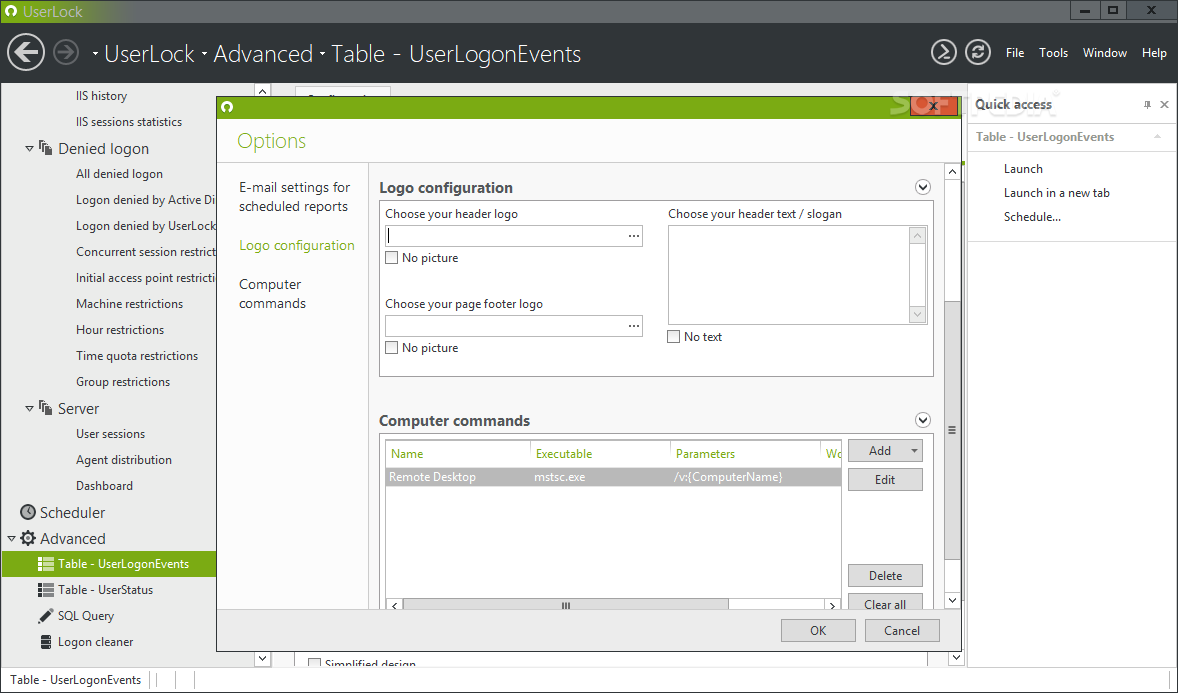This screenshot has height=693, width=1178.
Task: Enable the No text checkbox
Action: (x=674, y=337)
